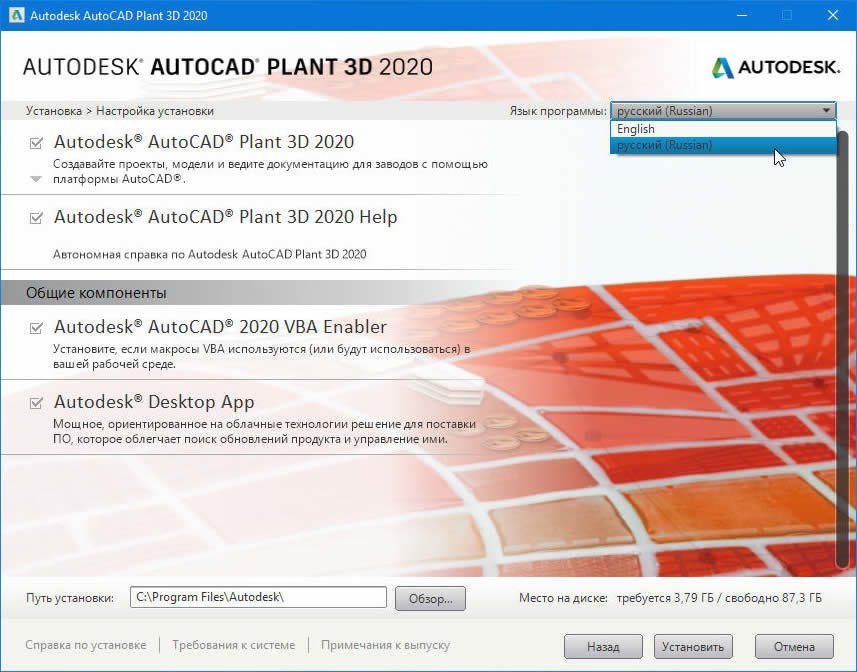The width and height of the screenshot is (857, 672).
Task: Open Справка по установке link
Action: [x=86, y=645]
